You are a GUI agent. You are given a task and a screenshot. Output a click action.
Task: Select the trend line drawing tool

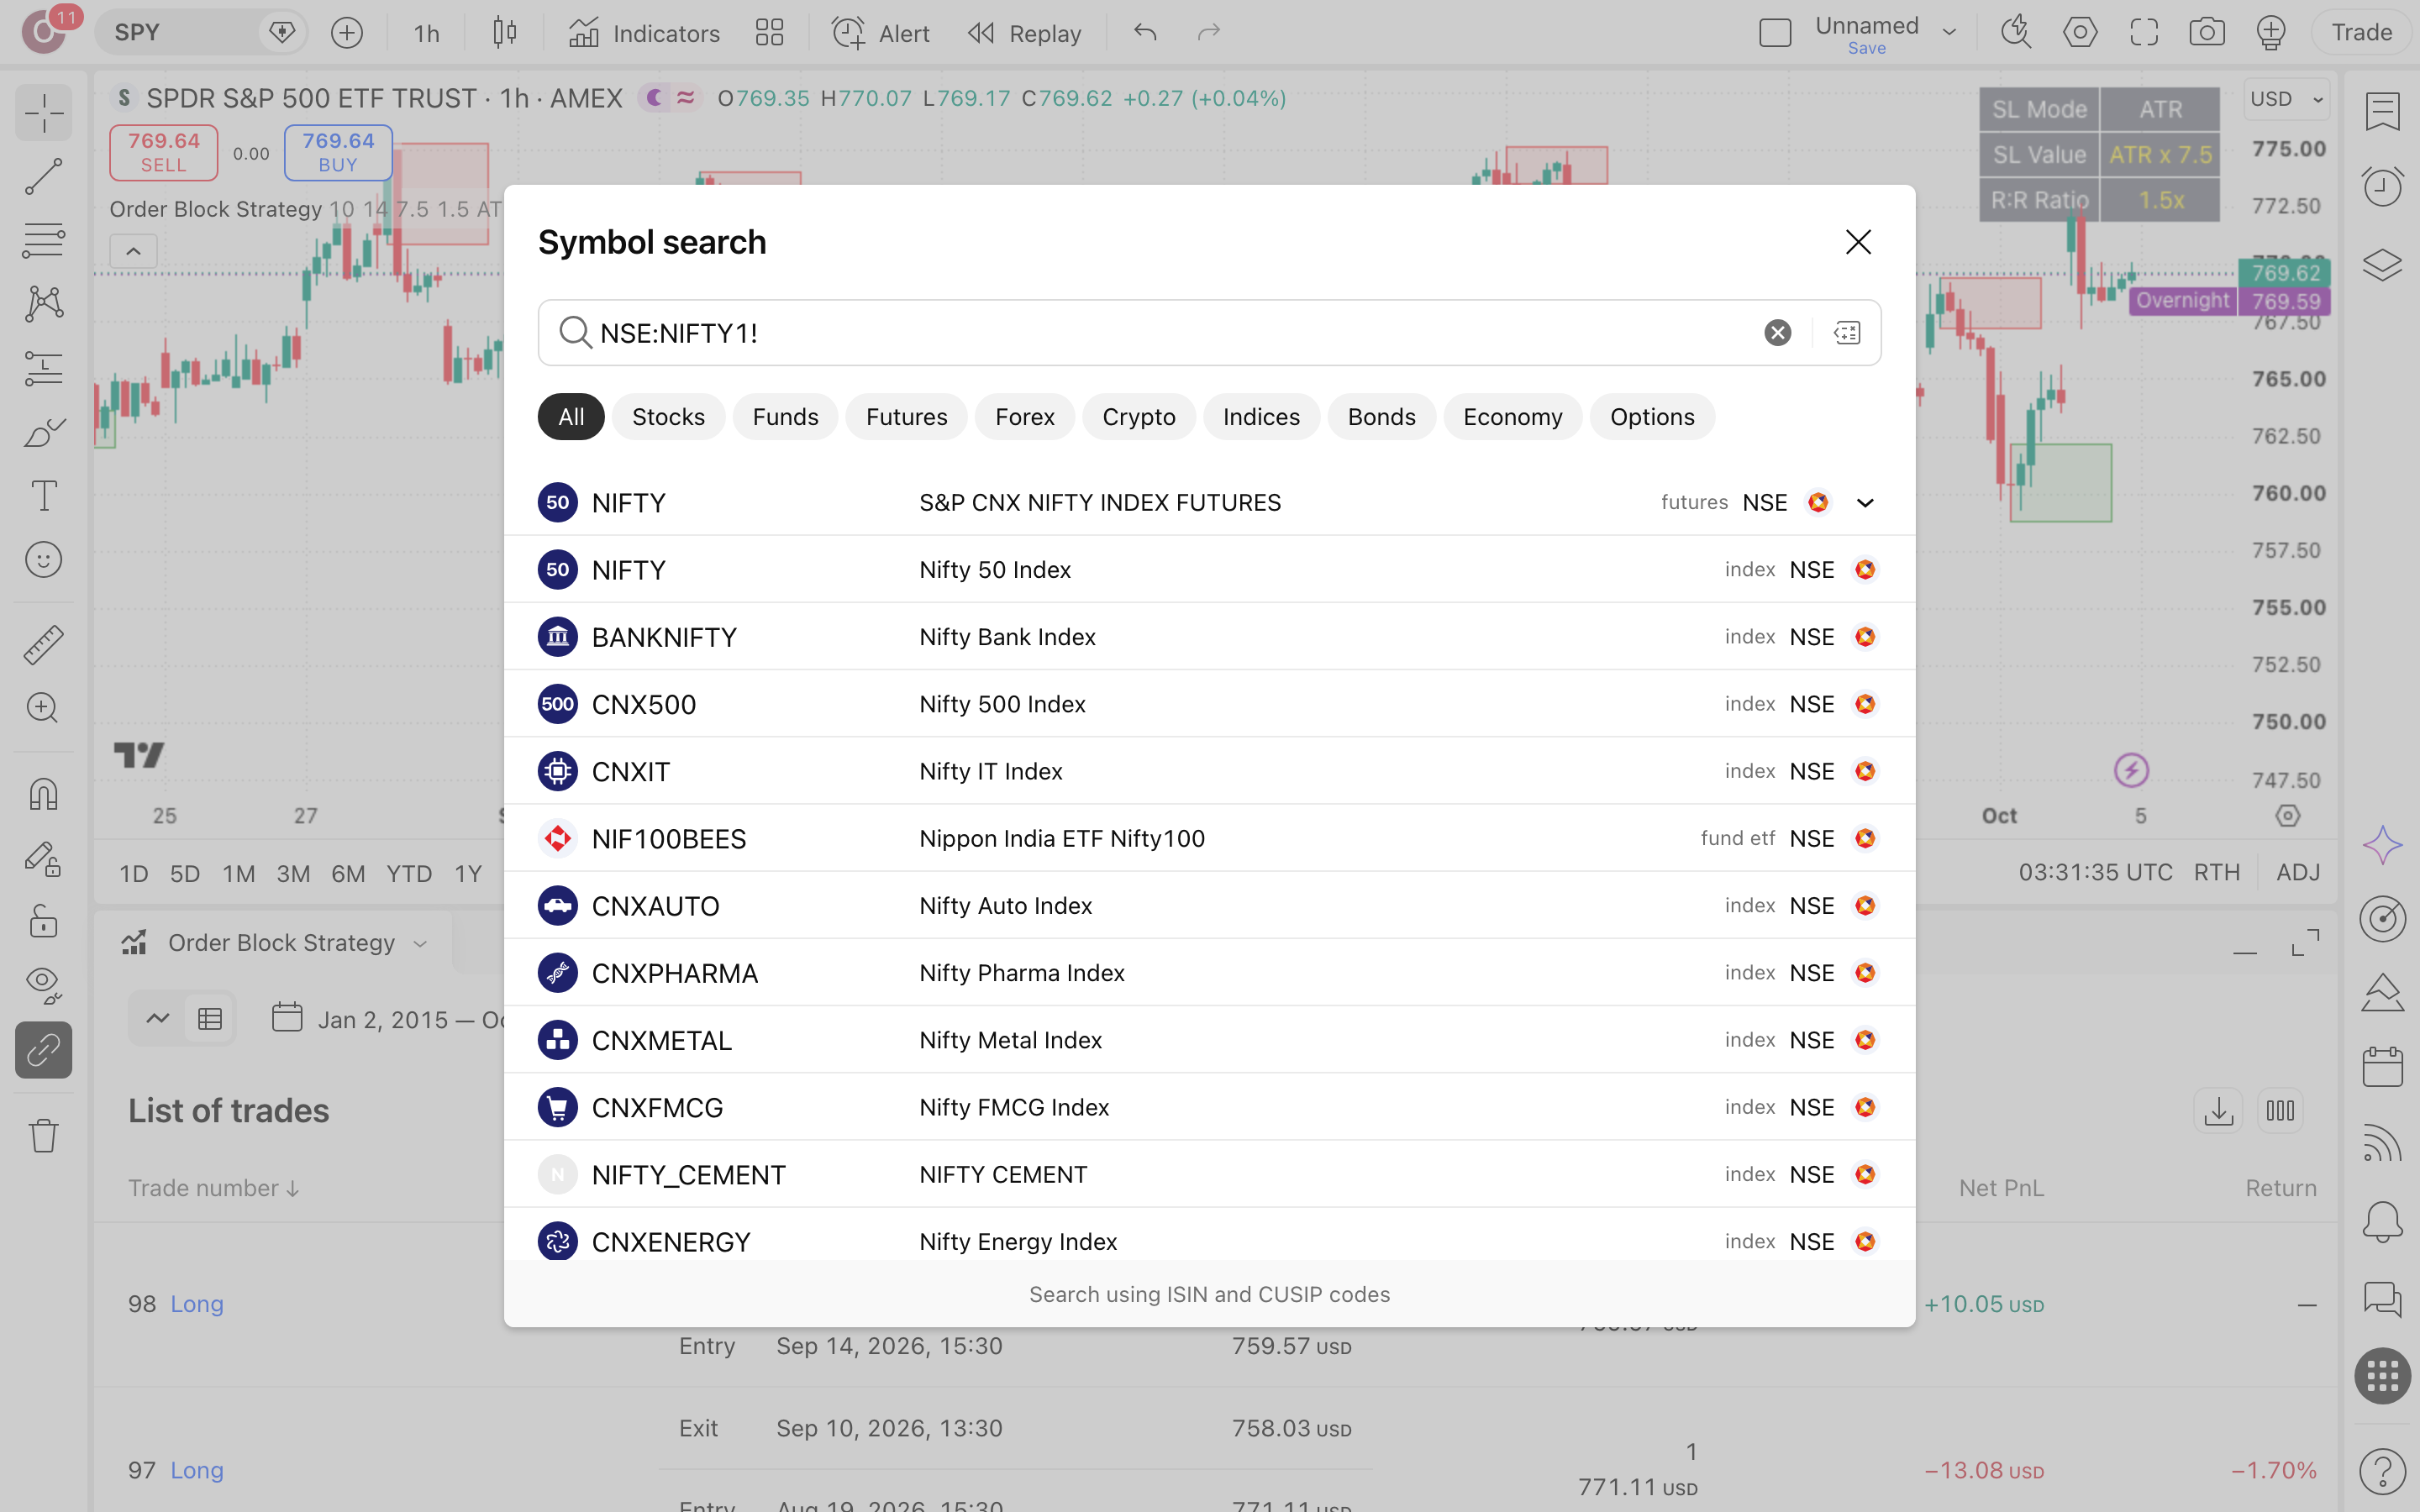tap(43, 177)
